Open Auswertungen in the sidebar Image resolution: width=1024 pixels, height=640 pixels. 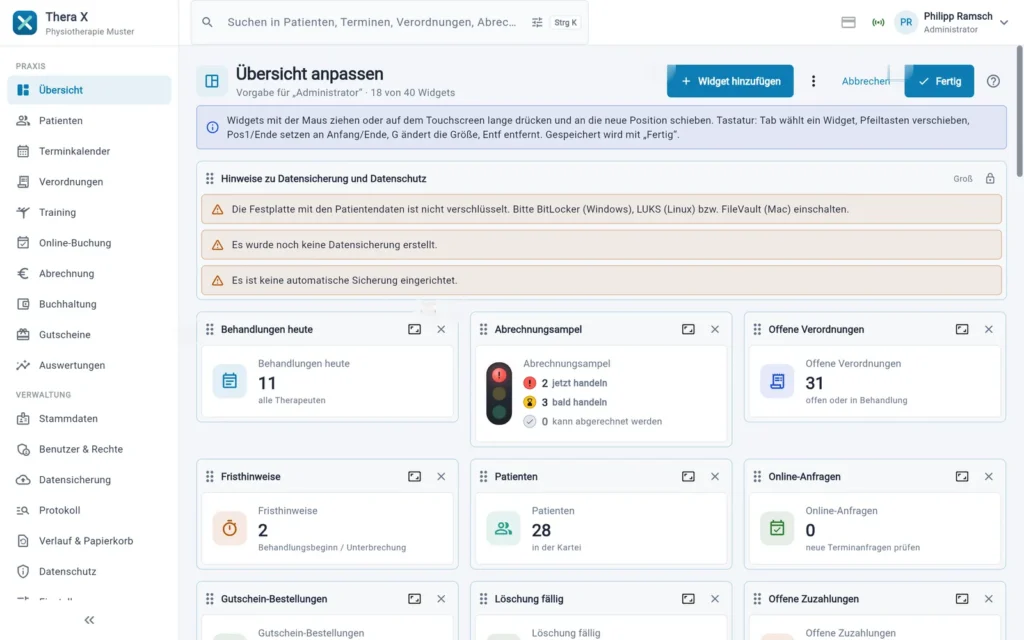[x=89, y=366]
